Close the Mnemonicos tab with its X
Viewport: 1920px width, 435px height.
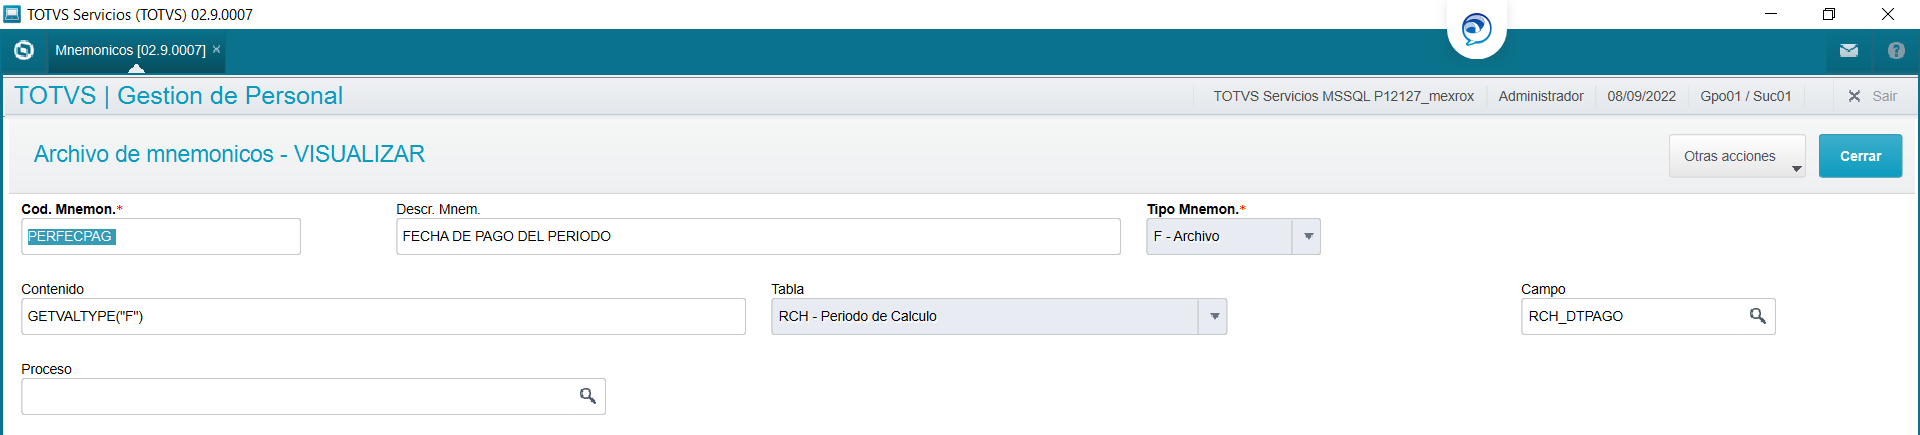216,49
